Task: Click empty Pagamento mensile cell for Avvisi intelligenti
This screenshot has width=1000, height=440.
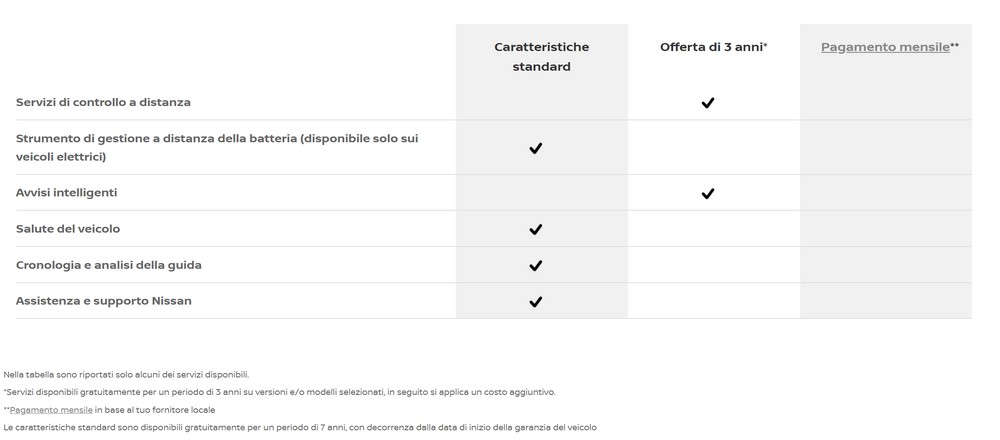Action: tap(886, 193)
